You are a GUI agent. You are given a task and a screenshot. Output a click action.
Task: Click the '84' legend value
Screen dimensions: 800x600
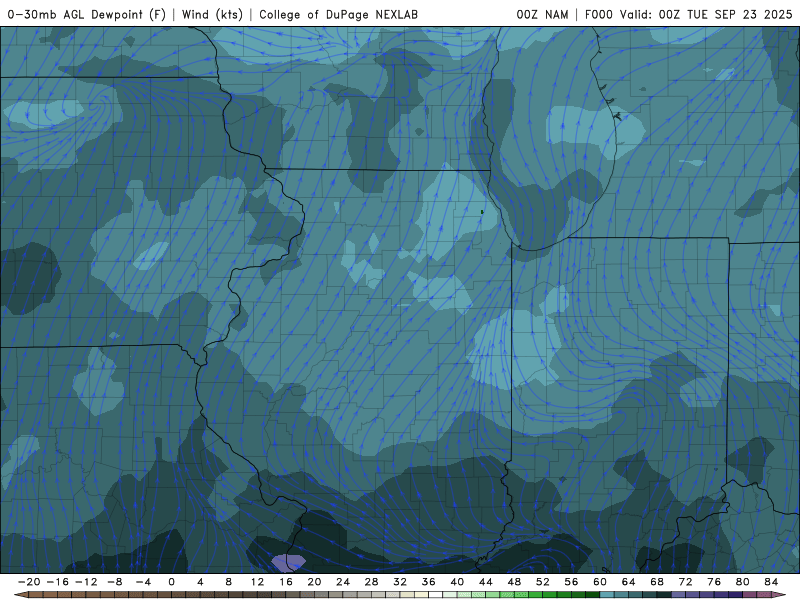coord(771,582)
